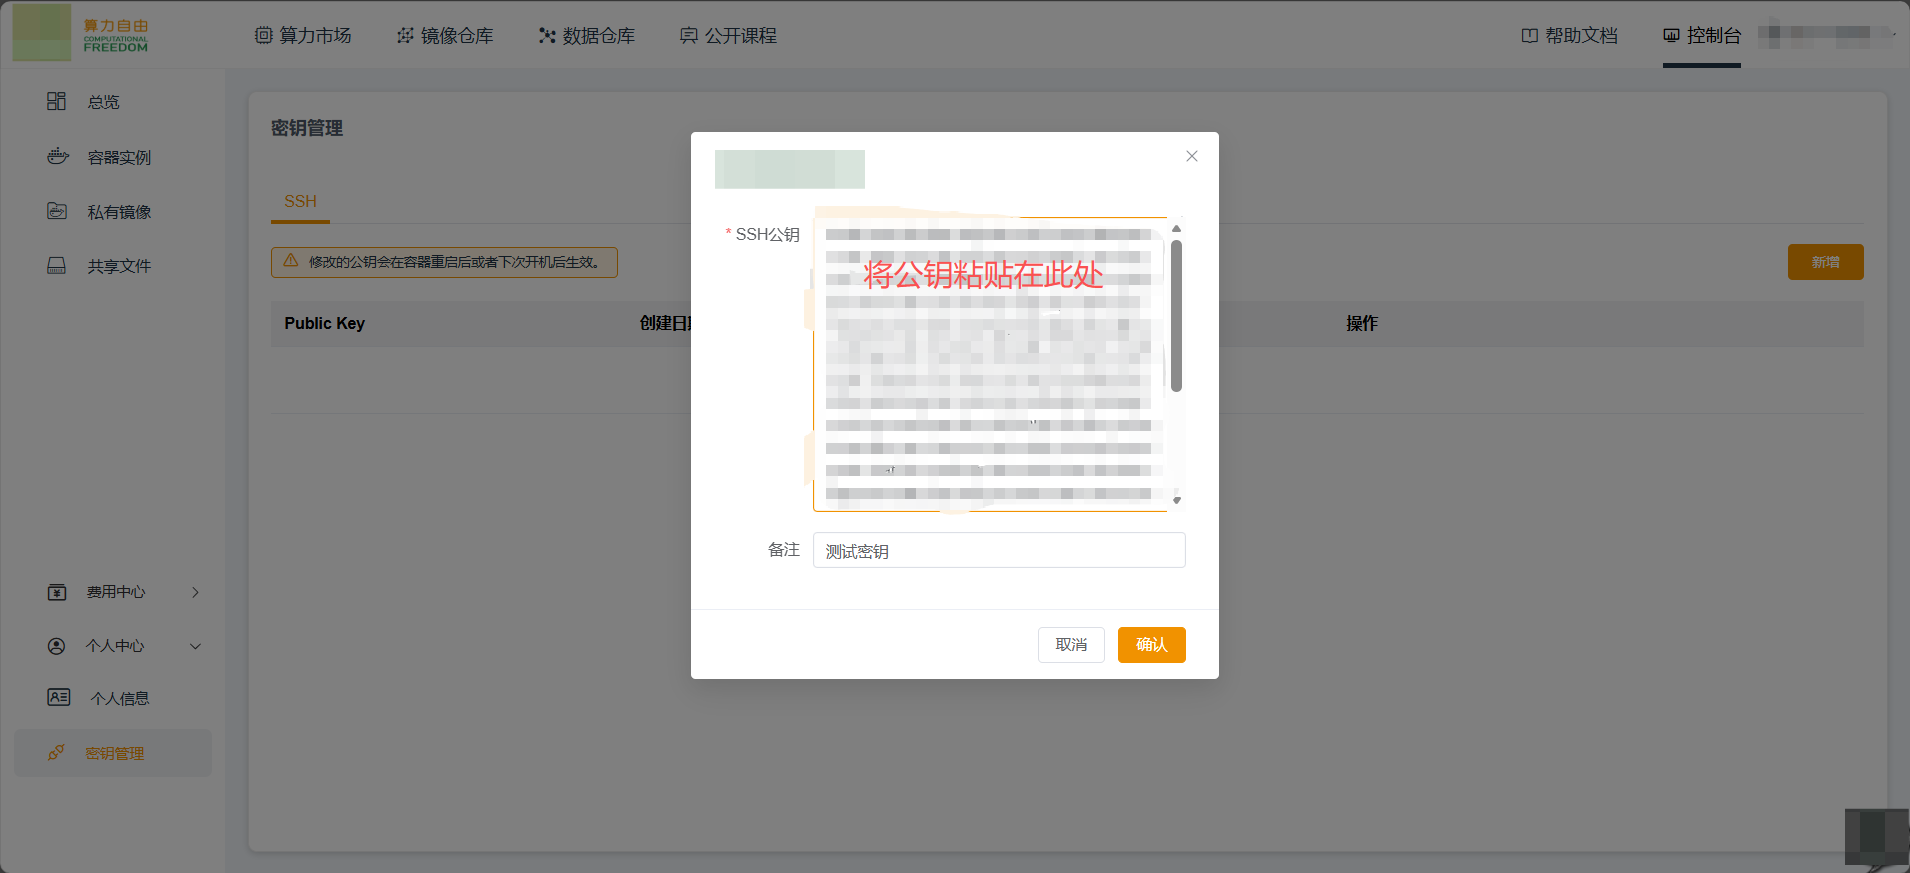Open 个人信息 in sidebar
Viewport: 1910px width, 873px height.
(x=119, y=698)
